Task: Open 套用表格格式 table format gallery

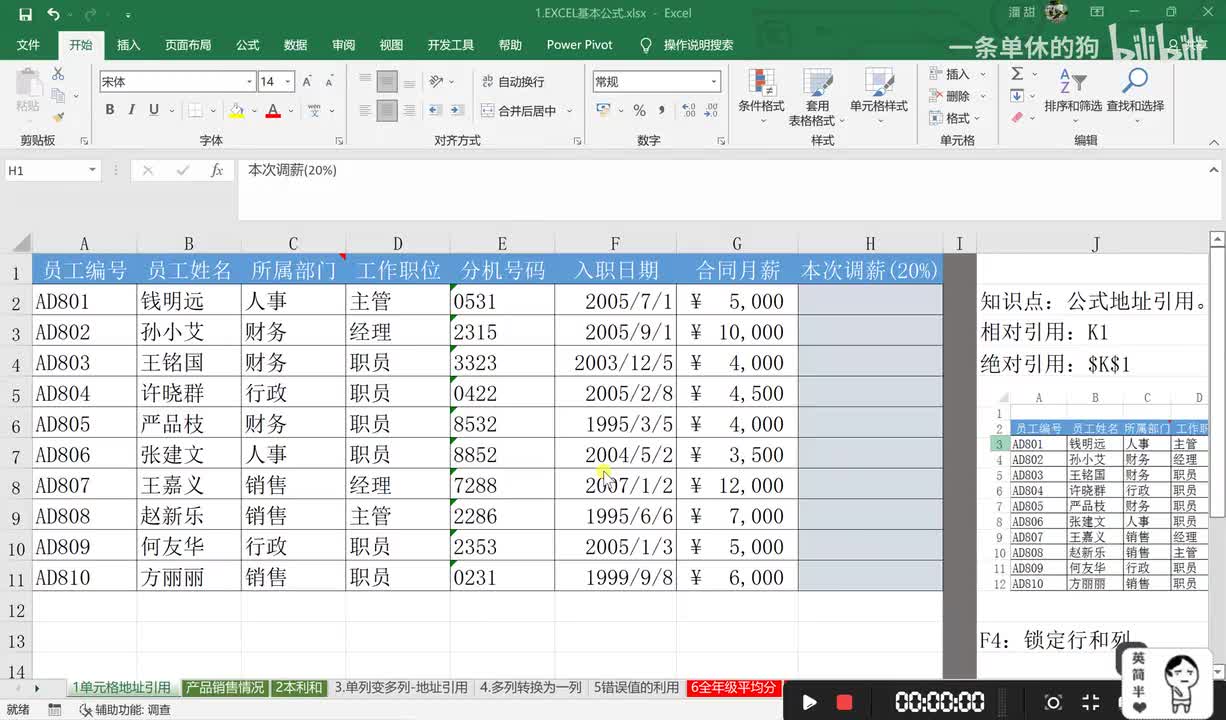Action: coord(817,96)
